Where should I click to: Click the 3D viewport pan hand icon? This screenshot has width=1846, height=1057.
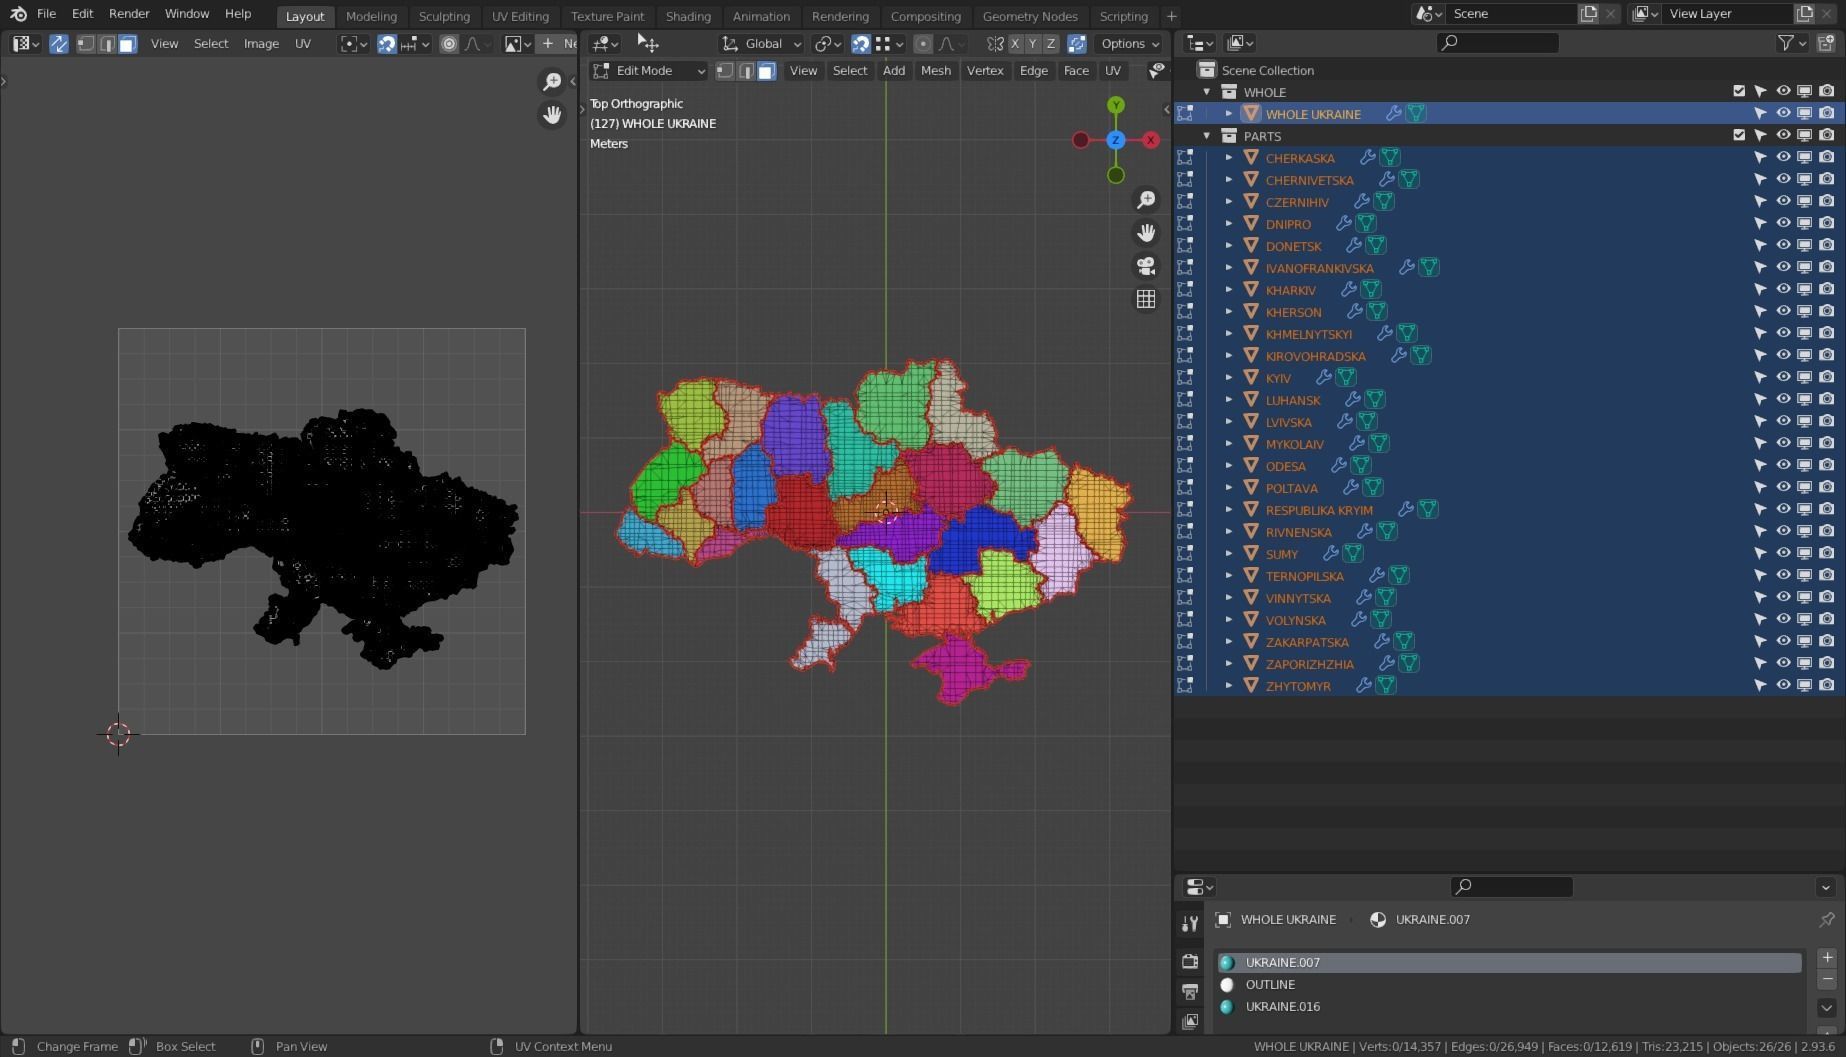(1146, 233)
